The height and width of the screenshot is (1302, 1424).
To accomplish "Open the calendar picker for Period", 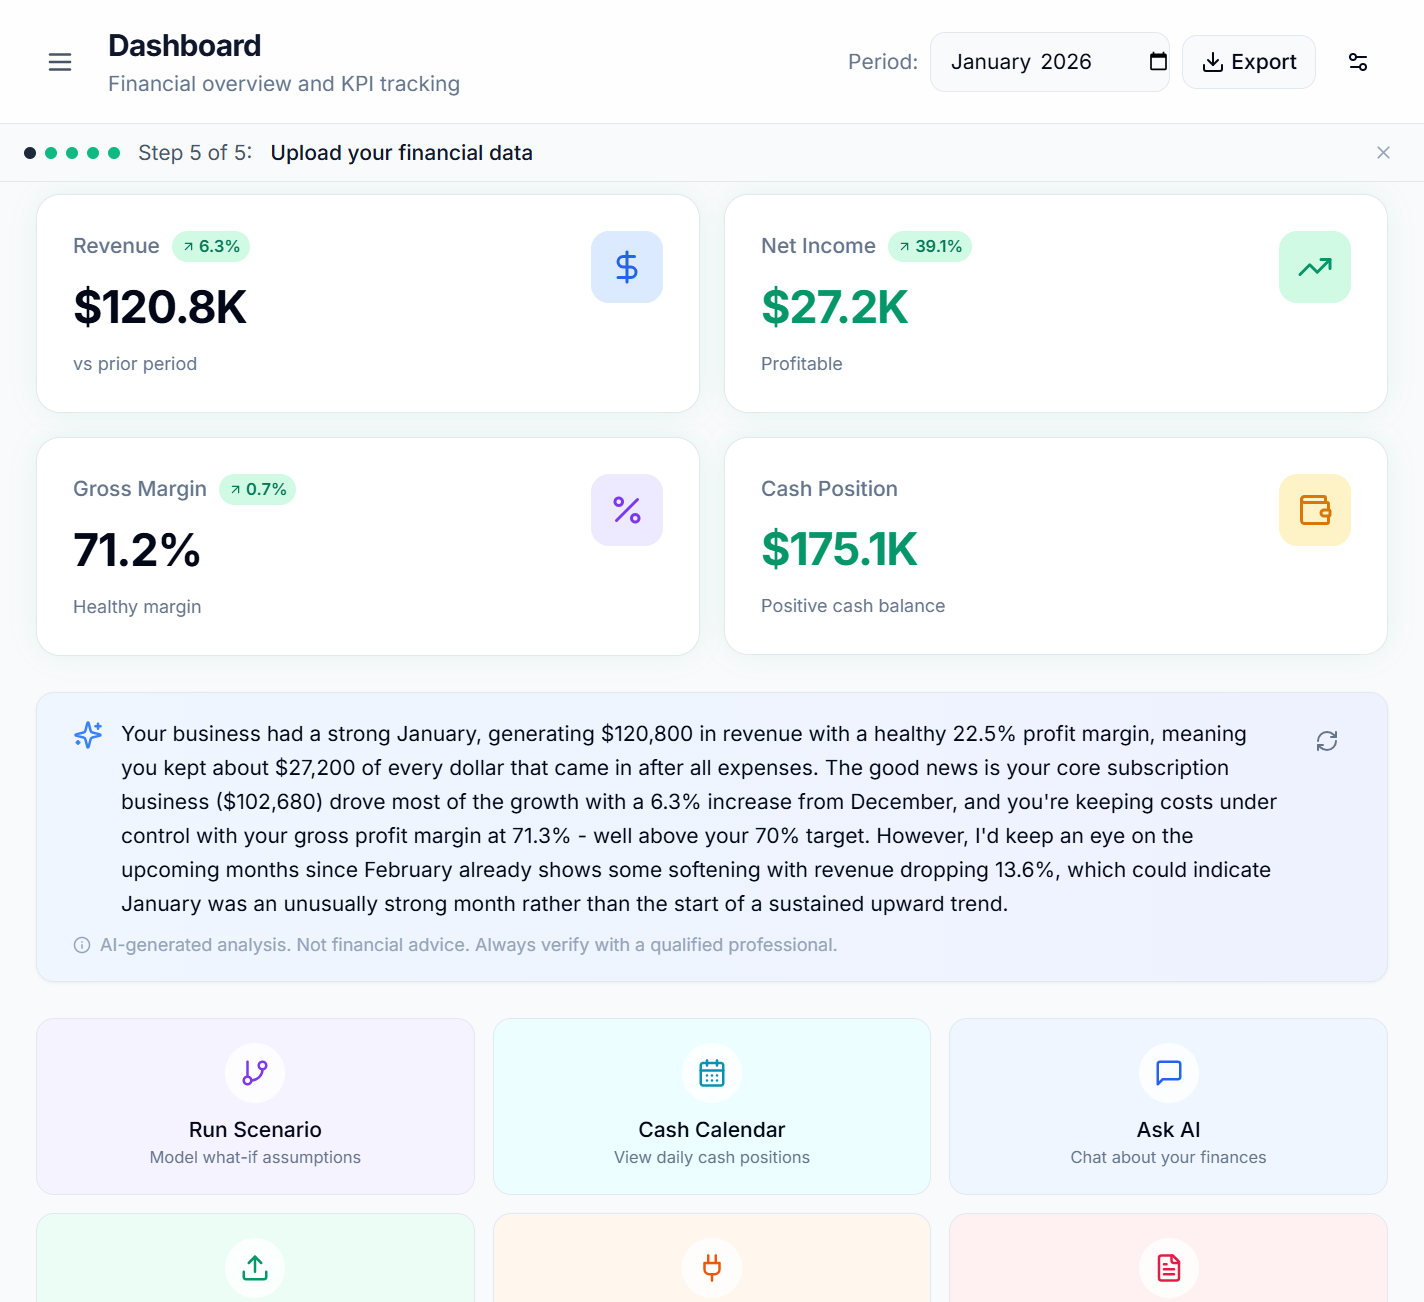I will [x=1157, y=61].
